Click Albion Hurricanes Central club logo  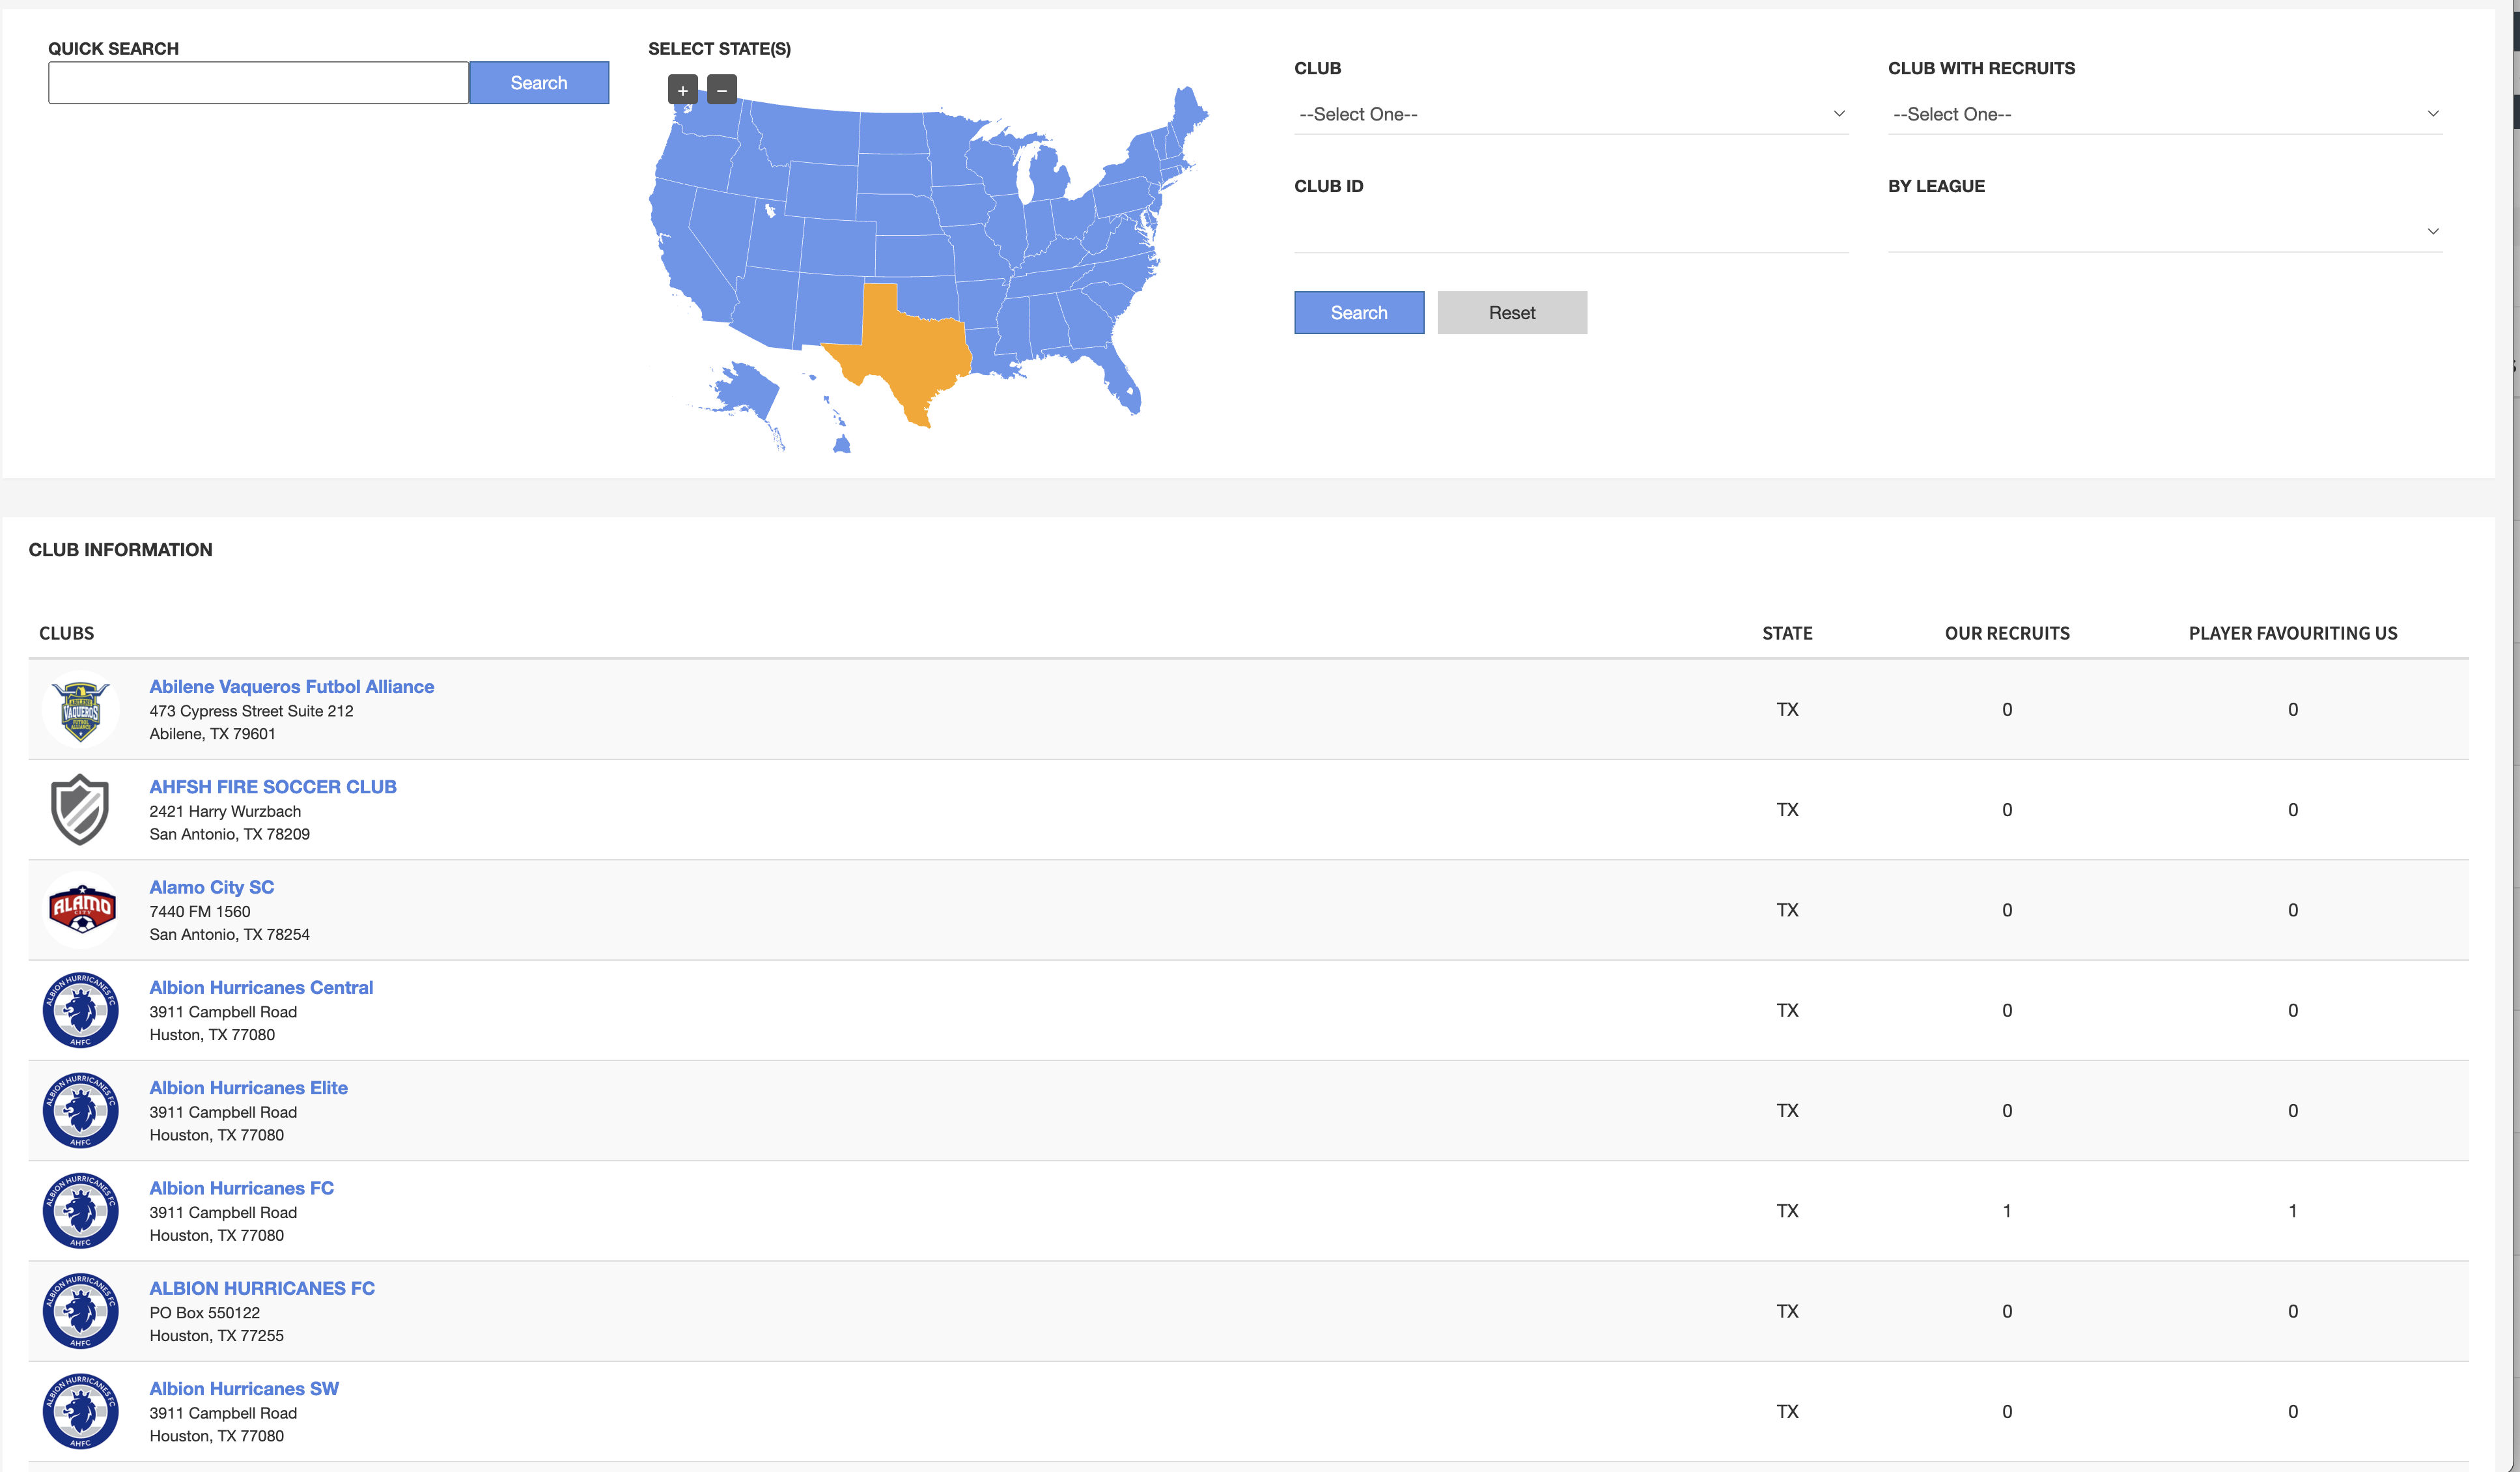[x=80, y=1010]
